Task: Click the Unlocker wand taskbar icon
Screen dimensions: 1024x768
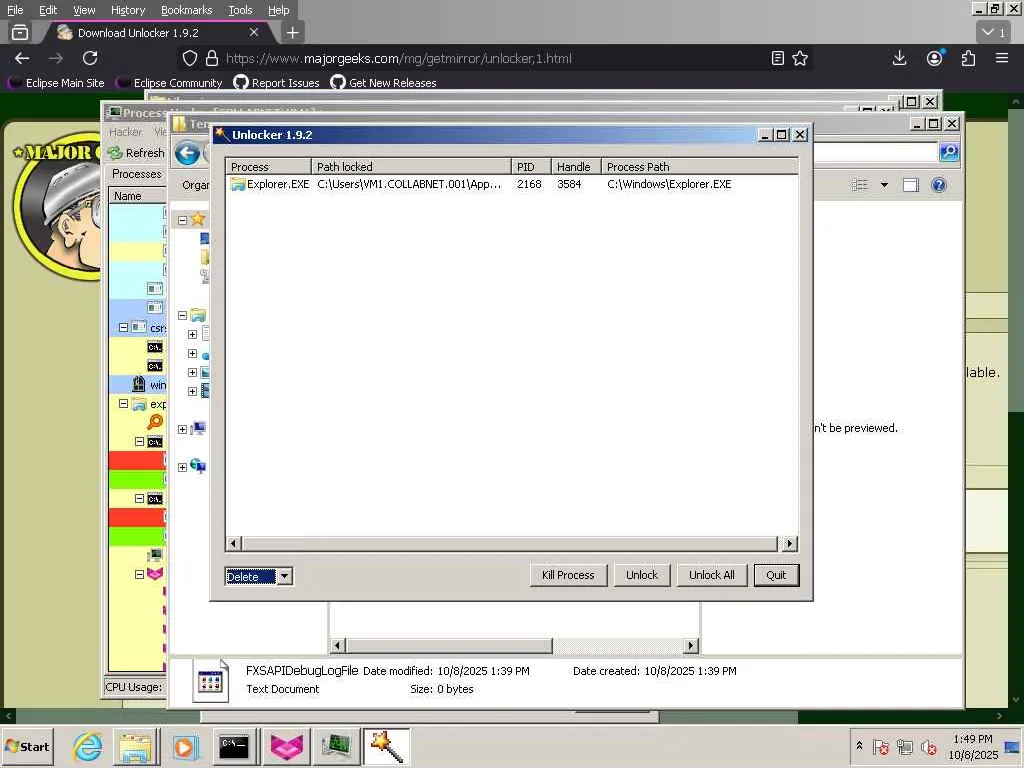Action: point(386,746)
